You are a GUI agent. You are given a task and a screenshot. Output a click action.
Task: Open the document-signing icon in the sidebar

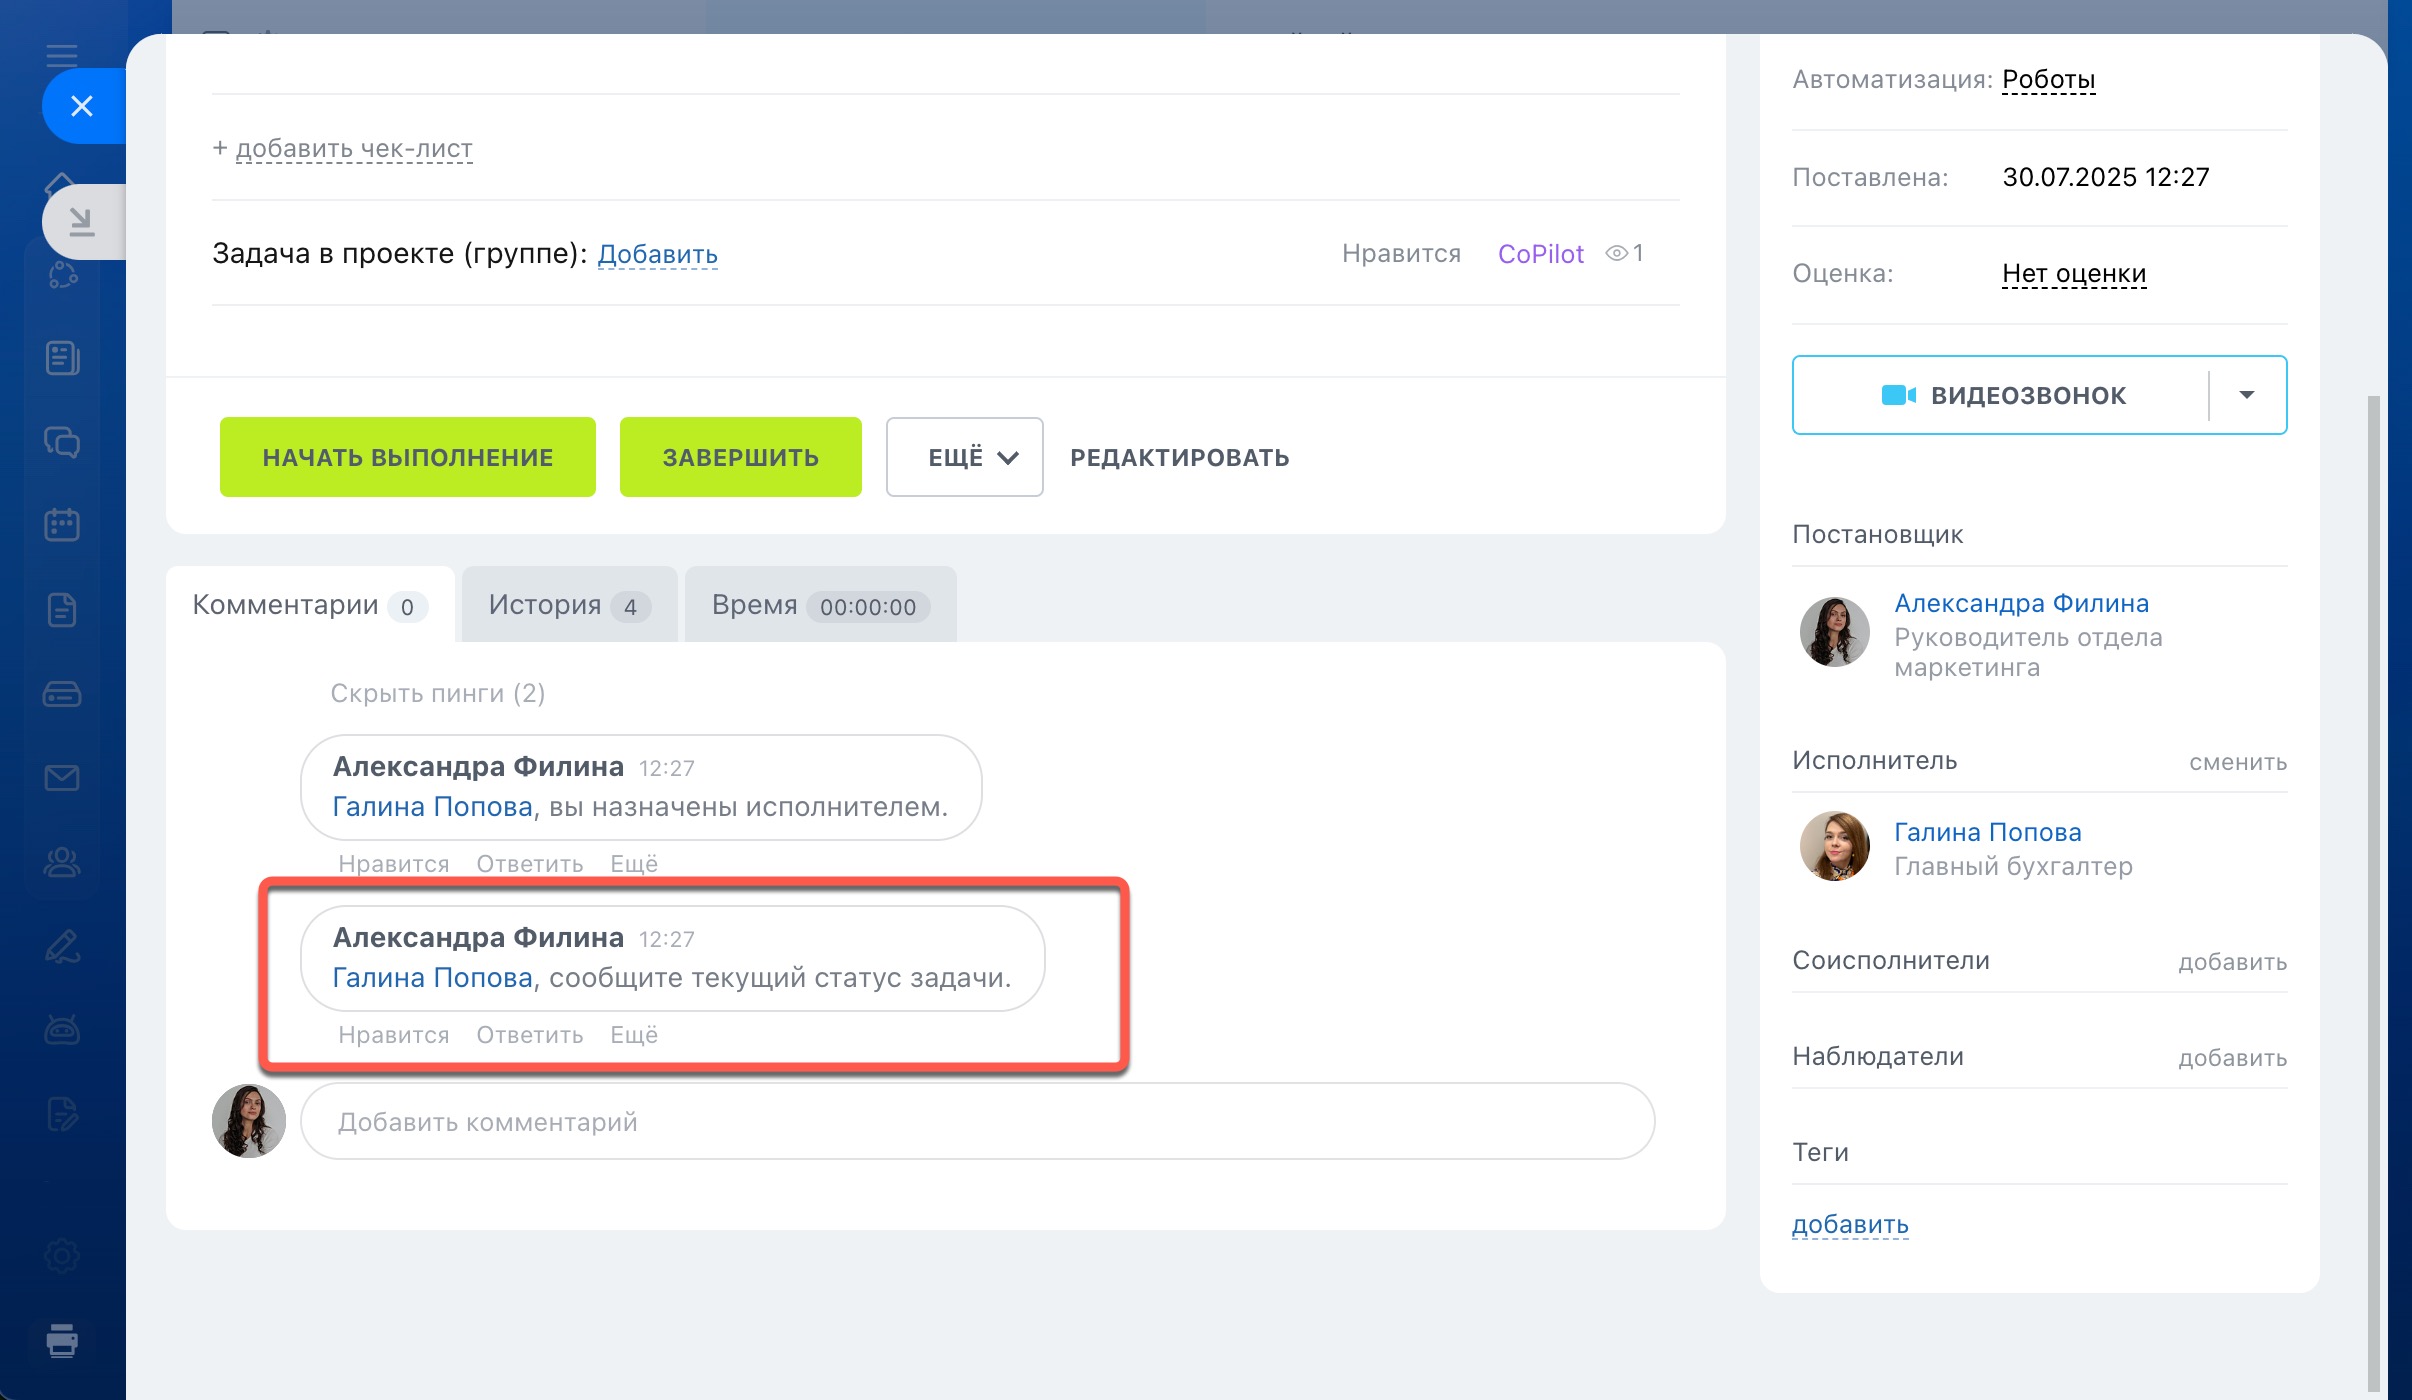(x=62, y=1114)
